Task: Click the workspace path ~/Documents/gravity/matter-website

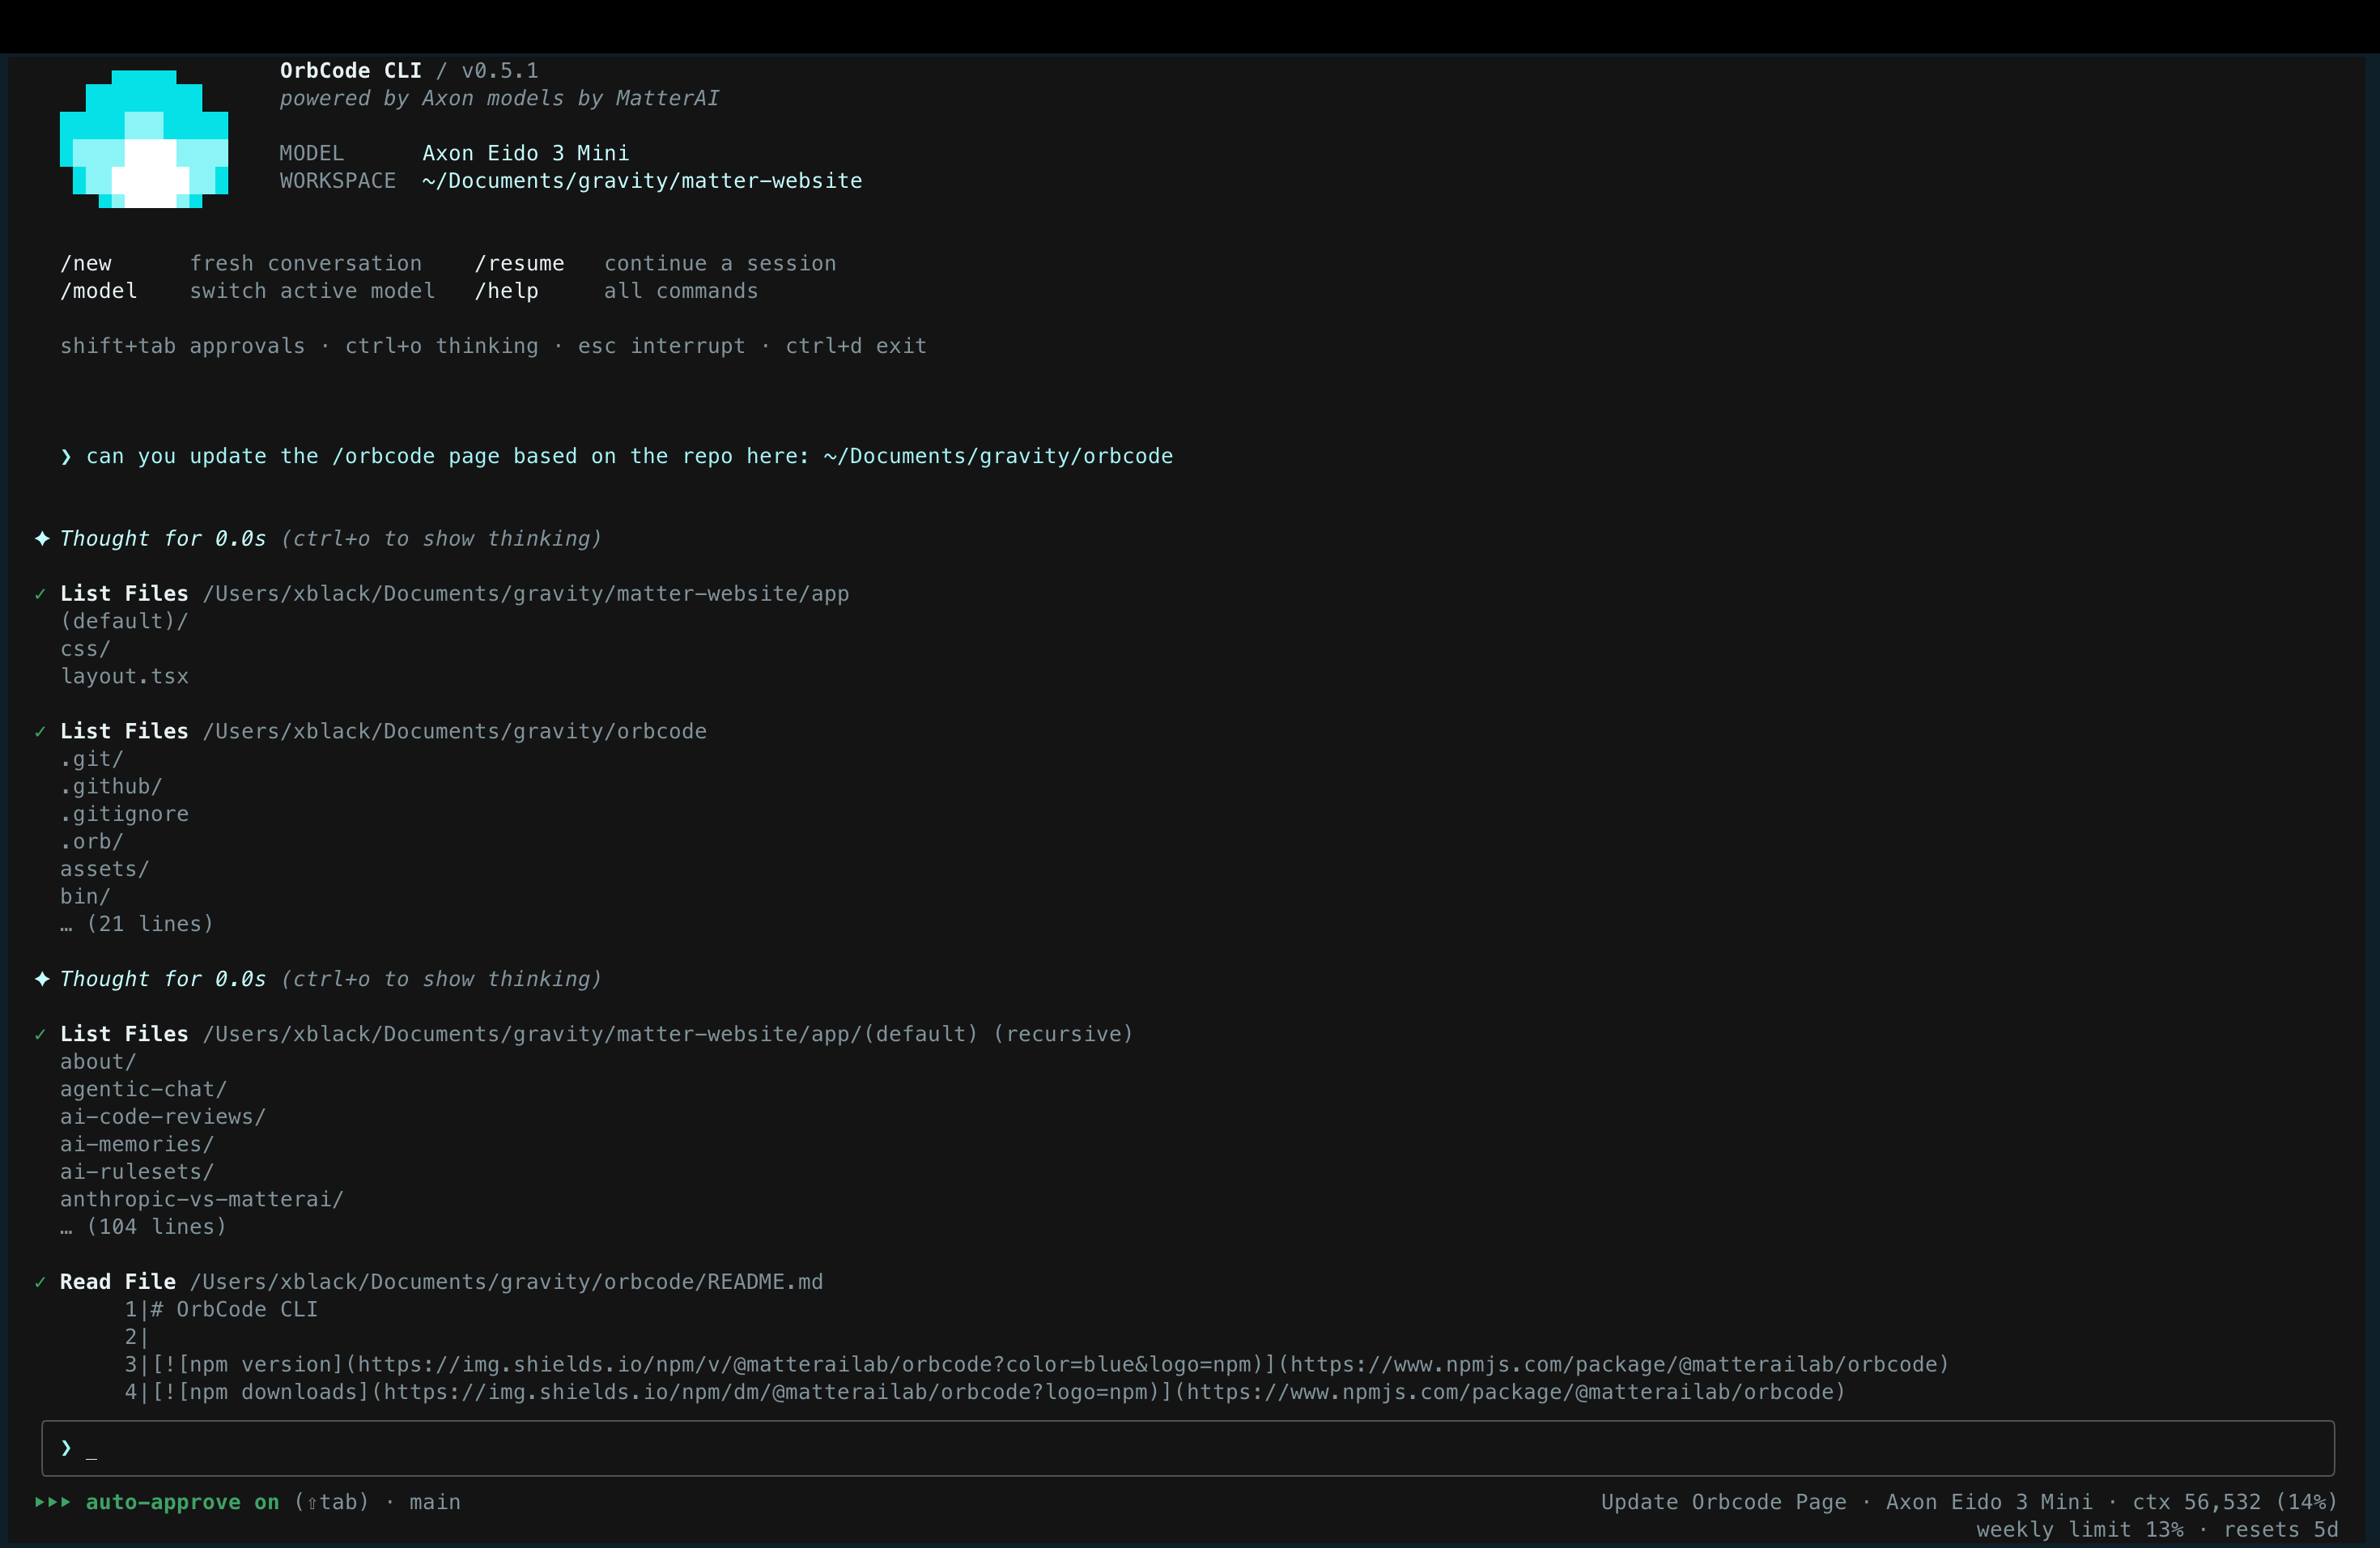Action: [x=642, y=181]
